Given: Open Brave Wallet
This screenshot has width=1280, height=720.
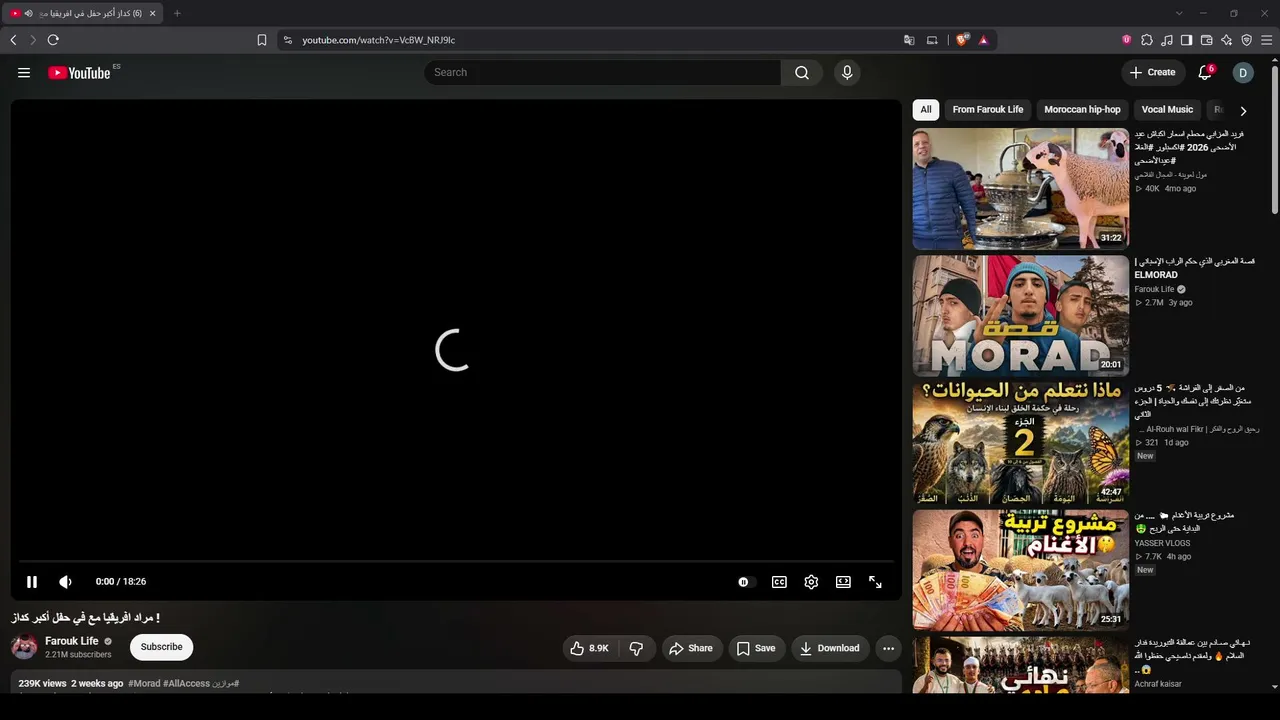Looking at the screenshot, I should point(1207,40).
